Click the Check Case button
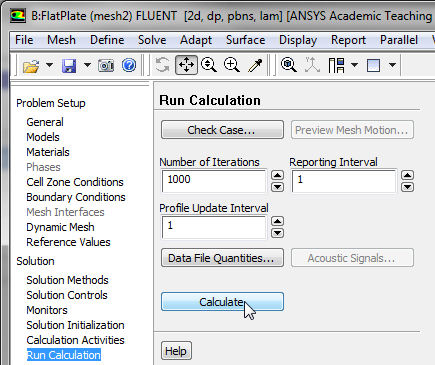Viewport: 435px width, 365px height. pos(222,130)
